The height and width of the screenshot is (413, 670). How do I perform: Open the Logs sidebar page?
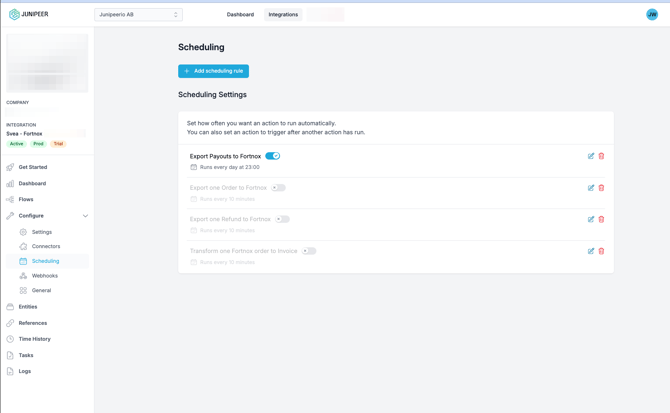(x=25, y=371)
